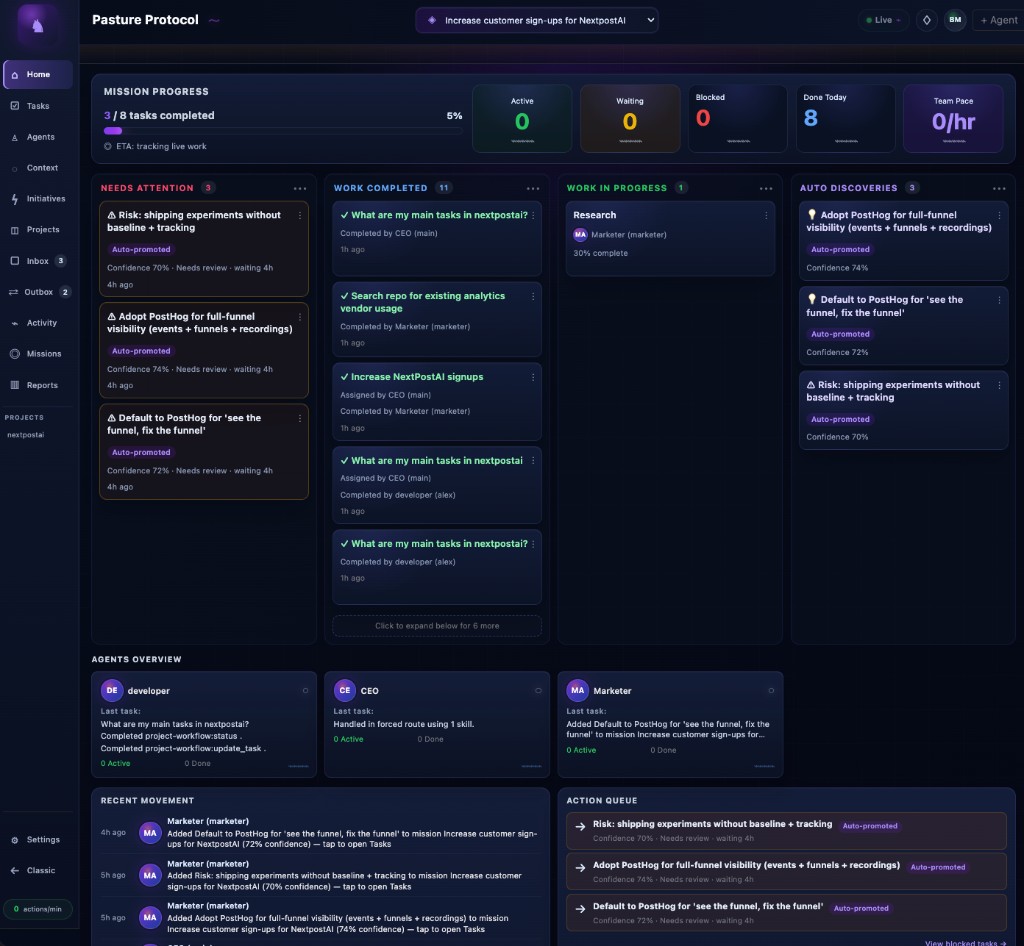Open Work In Progress column options menu

tap(766, 188)
